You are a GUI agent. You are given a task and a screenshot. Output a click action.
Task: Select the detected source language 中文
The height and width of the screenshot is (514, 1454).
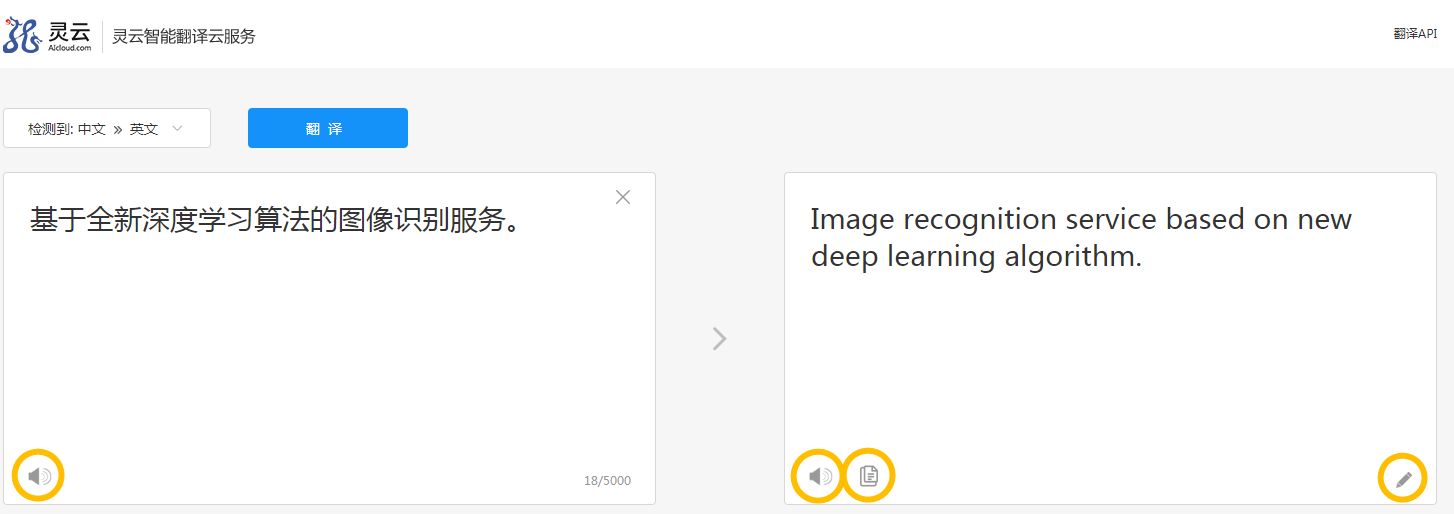(92, 129)
